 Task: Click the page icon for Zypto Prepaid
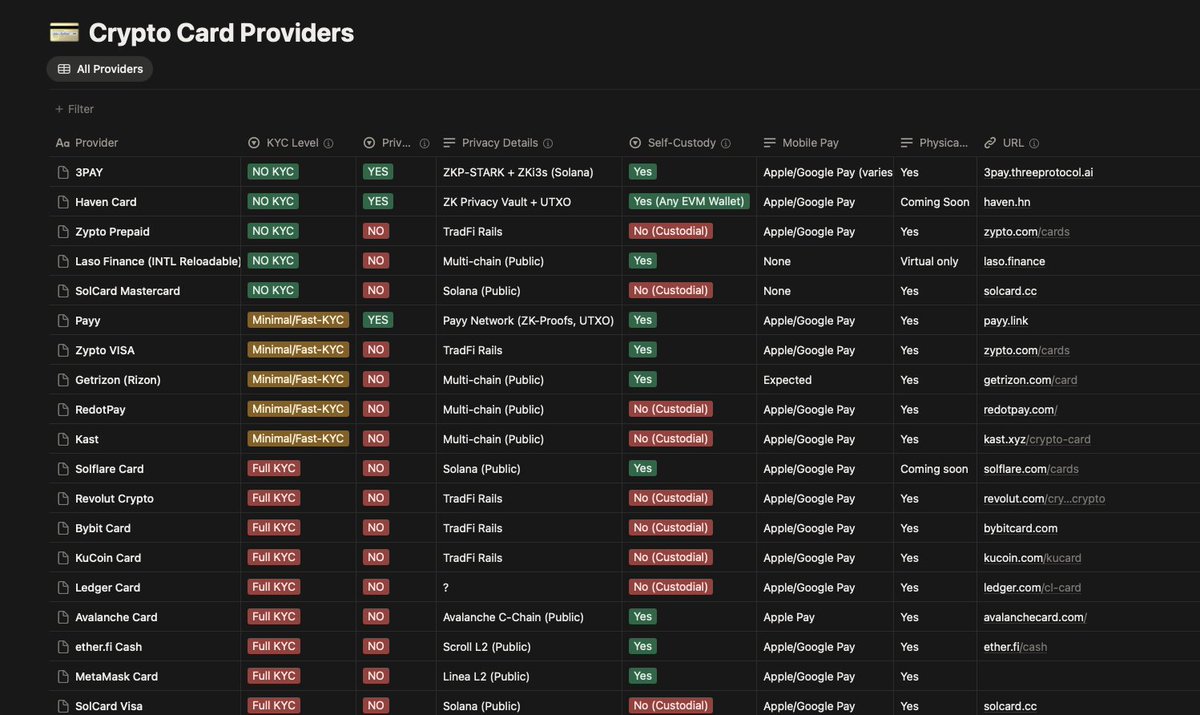click(63, 231)
